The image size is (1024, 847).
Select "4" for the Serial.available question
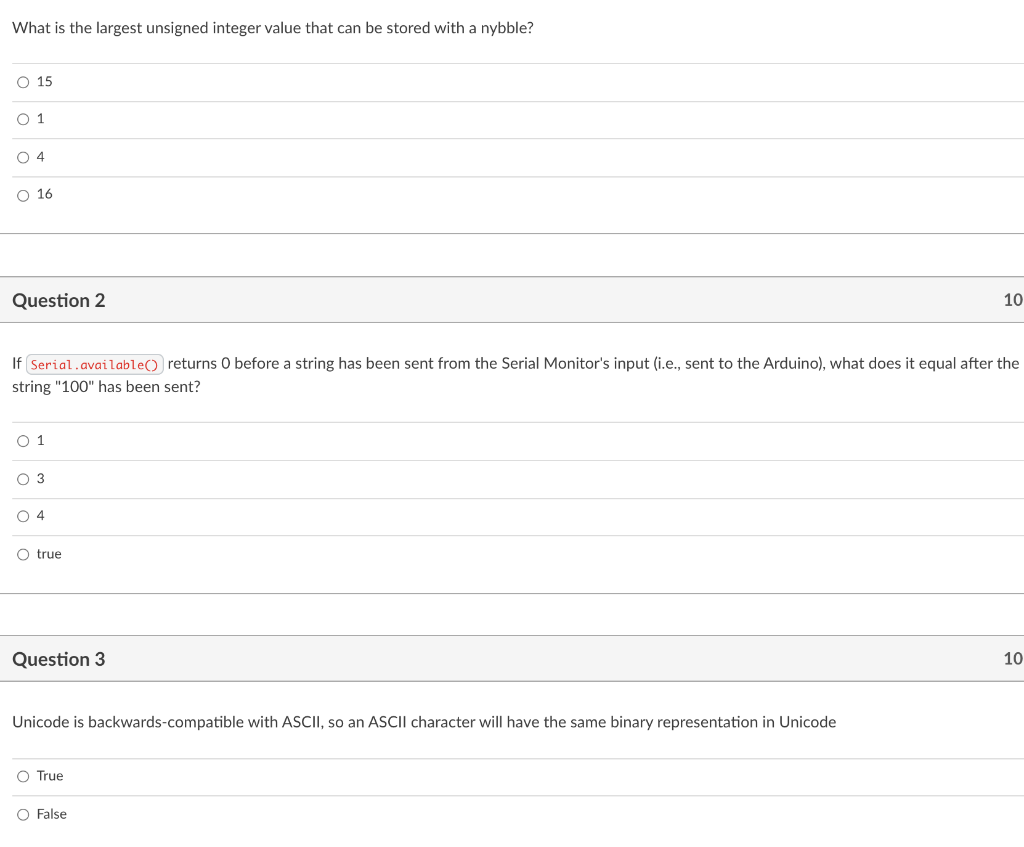point(23,515)
